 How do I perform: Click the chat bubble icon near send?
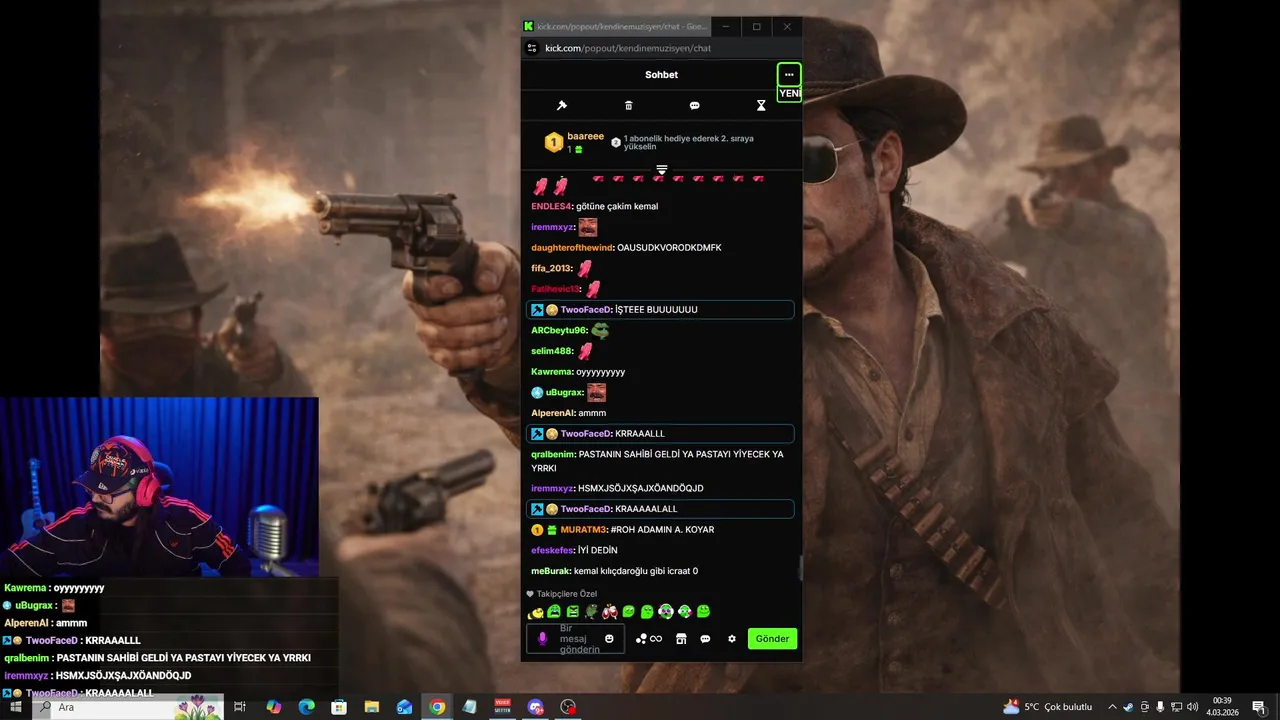tap(705, 639)
